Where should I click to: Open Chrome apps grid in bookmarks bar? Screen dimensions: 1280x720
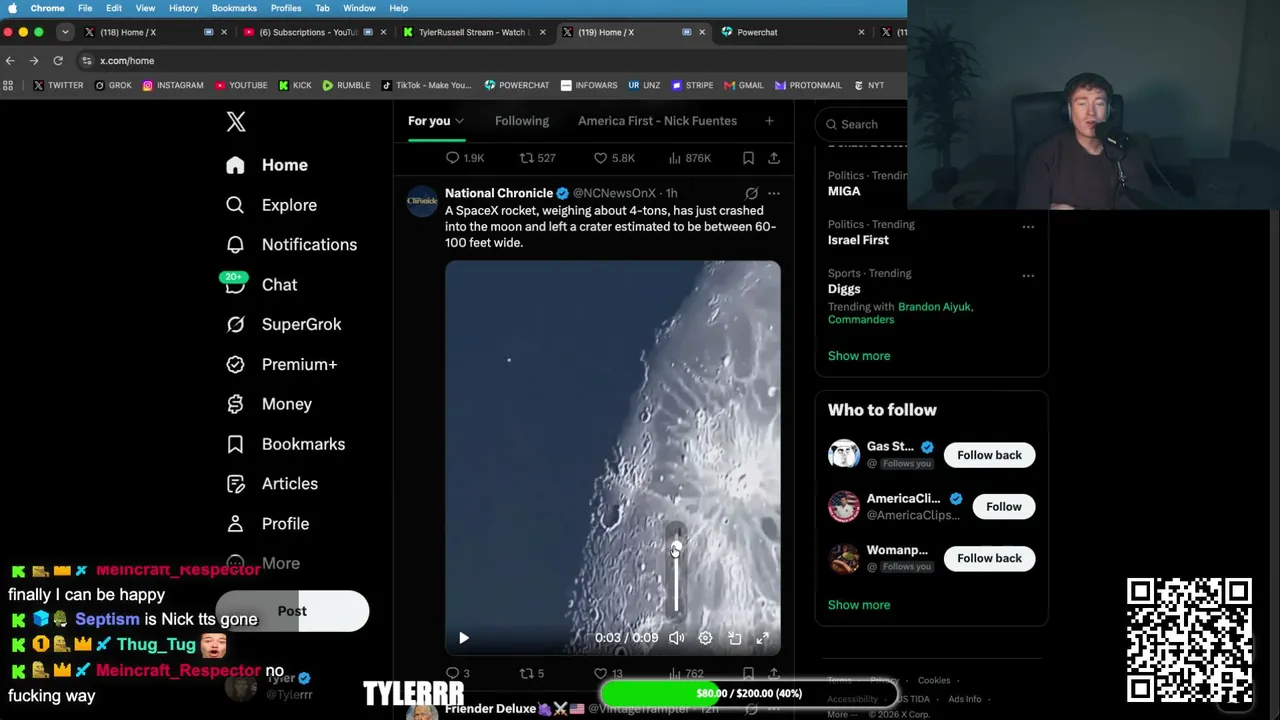pyautogui.click(x=9, y=86)
